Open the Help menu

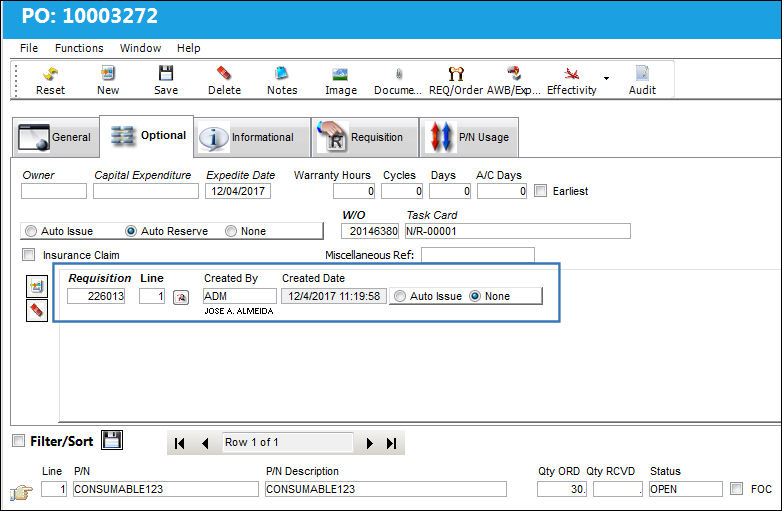tap(189, 48)
